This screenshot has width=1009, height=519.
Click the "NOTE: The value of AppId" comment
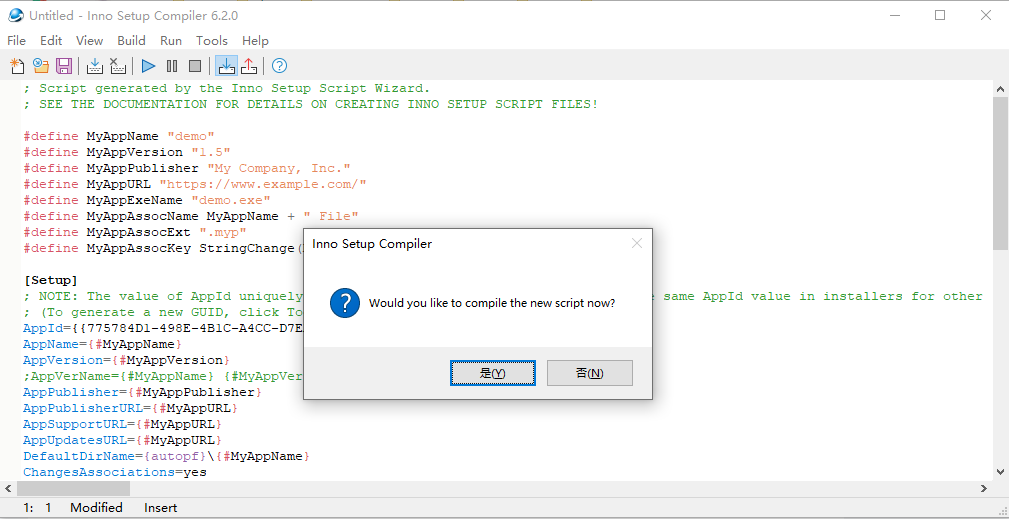(x=163, y=296)
